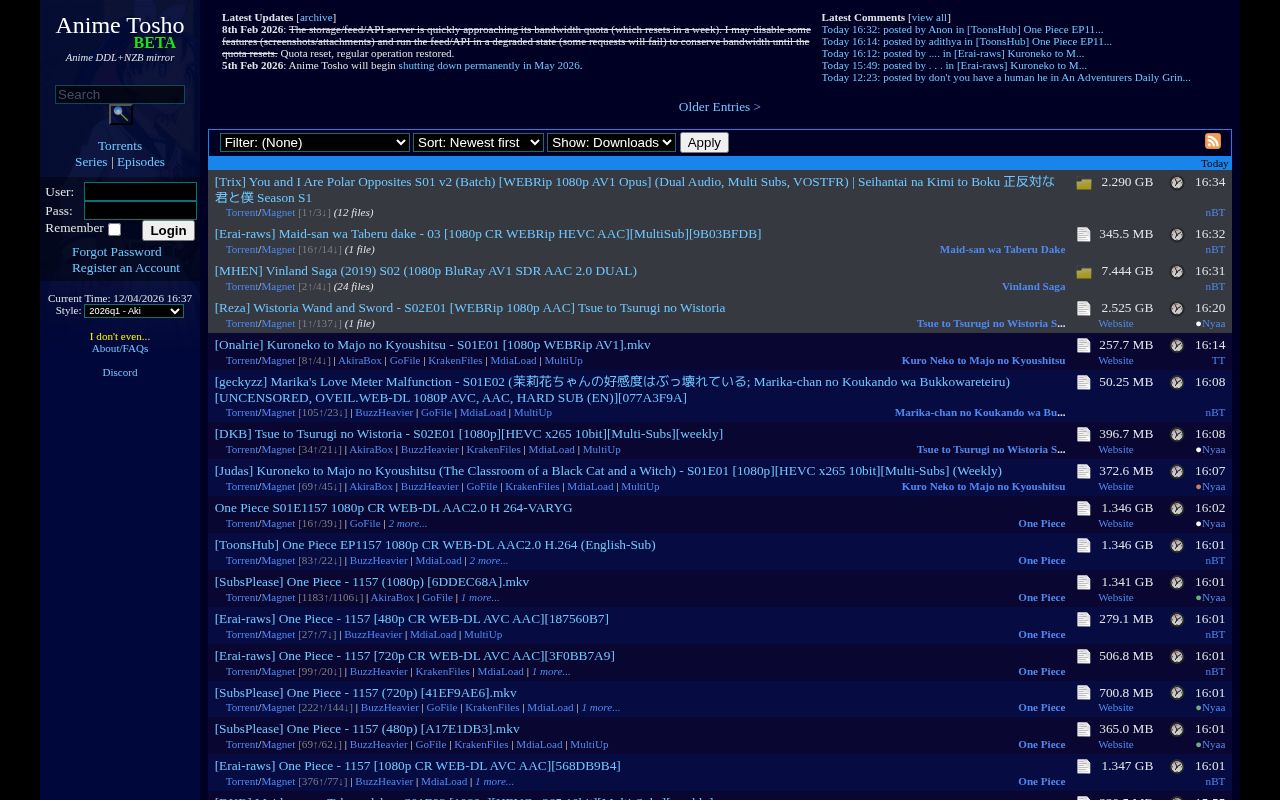The height and width of the screenshot is (800, 1280).
Task: Click the Show: Downloads selector
Action: tap(611, 142)
